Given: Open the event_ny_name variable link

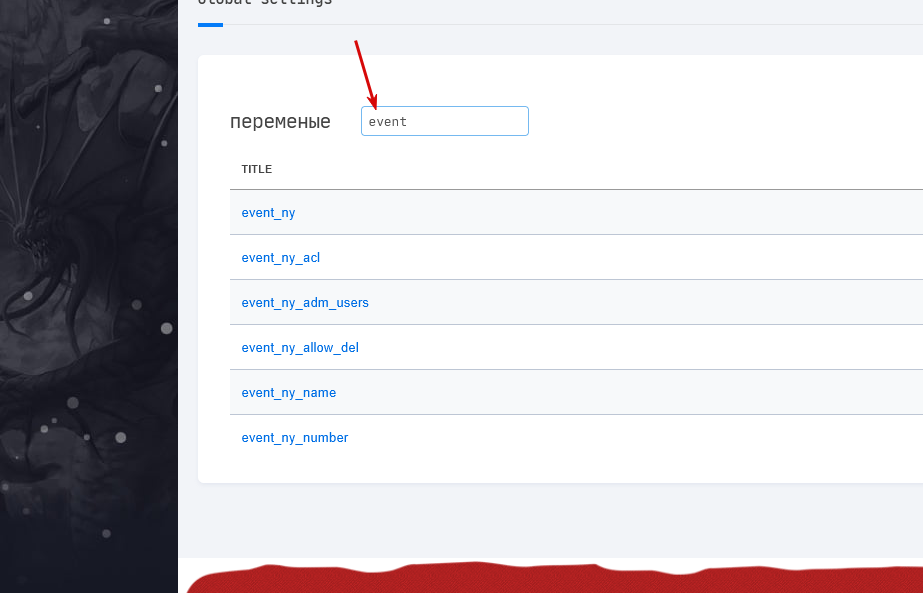Looking at the screenshot, I should [288, 393].
